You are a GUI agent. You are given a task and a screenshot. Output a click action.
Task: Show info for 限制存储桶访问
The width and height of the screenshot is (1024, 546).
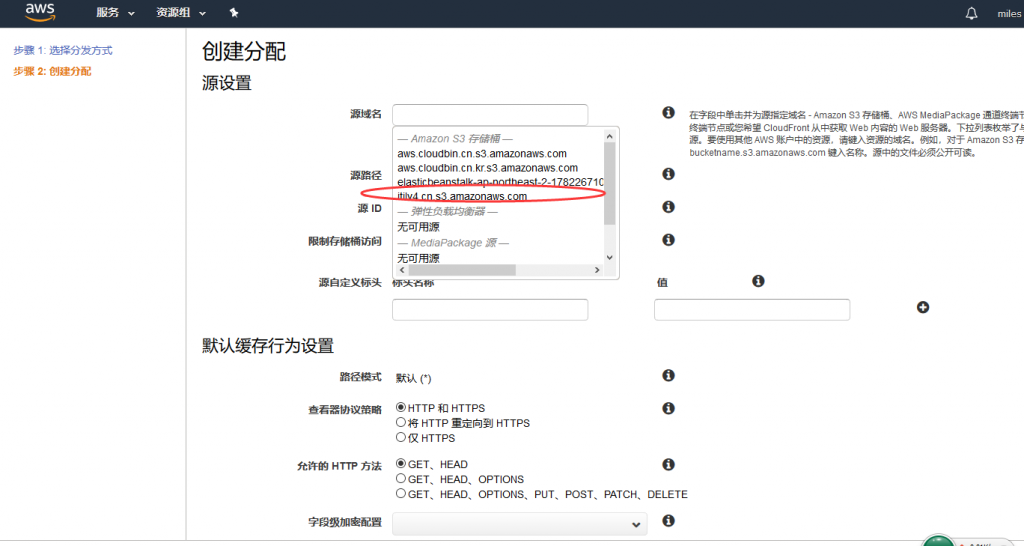pyautogui.click(x=668, y=240)
